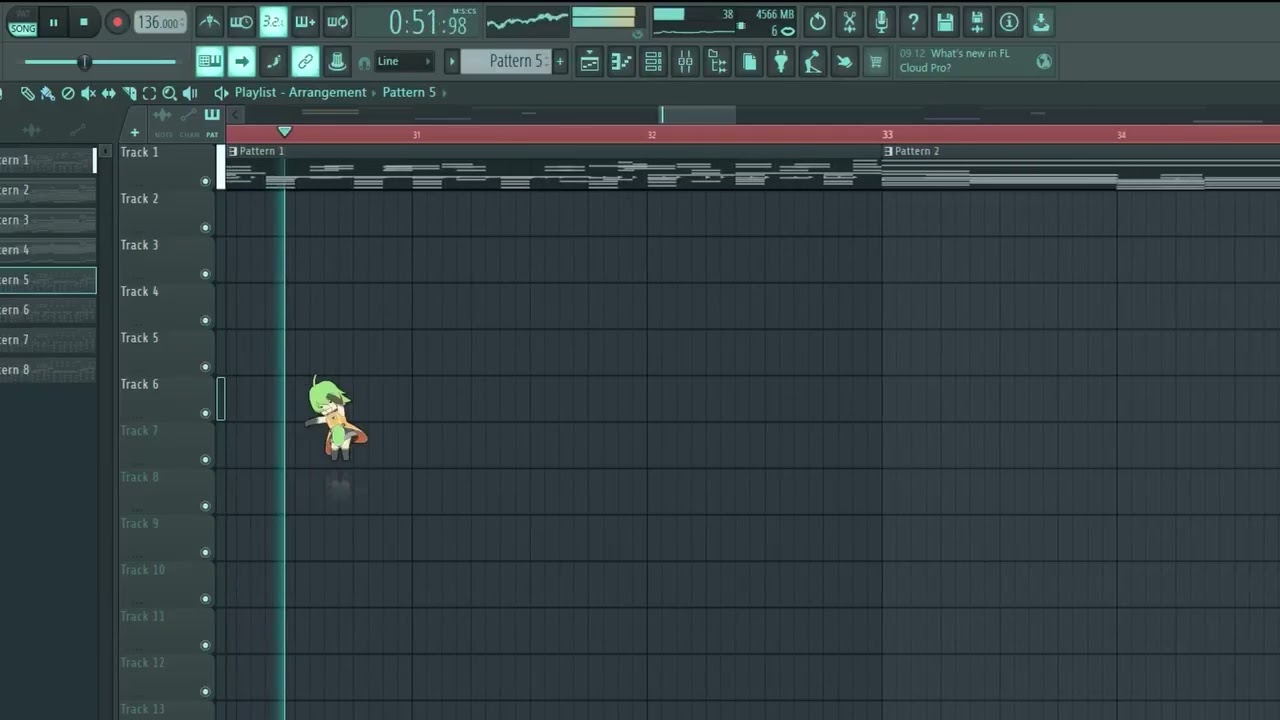Viewport: 1280px width, 720px height.
Task: Select the Playback speaker tool in Playlist
Action: point(189,93)
